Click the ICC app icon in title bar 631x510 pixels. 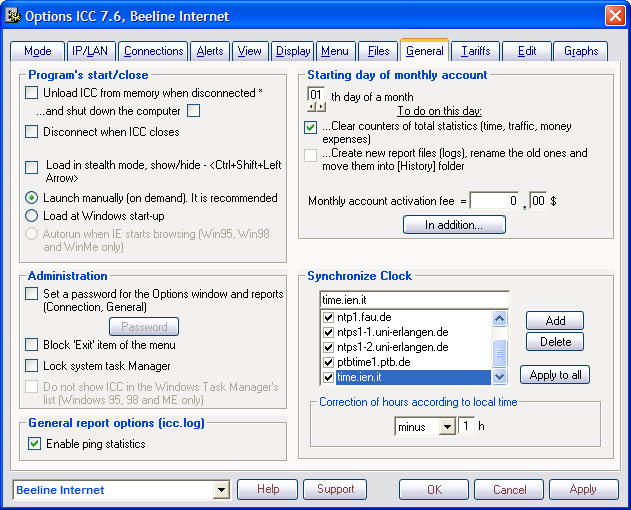(15, 16)
